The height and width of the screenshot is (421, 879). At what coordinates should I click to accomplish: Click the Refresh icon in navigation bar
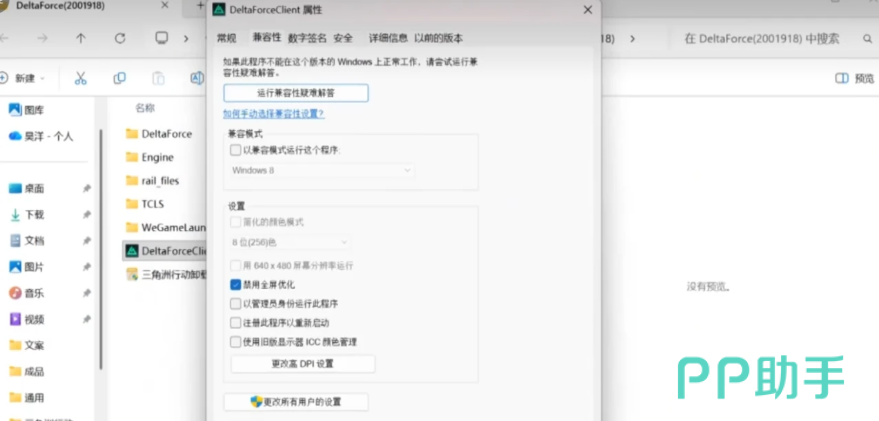tap(120, 39)
